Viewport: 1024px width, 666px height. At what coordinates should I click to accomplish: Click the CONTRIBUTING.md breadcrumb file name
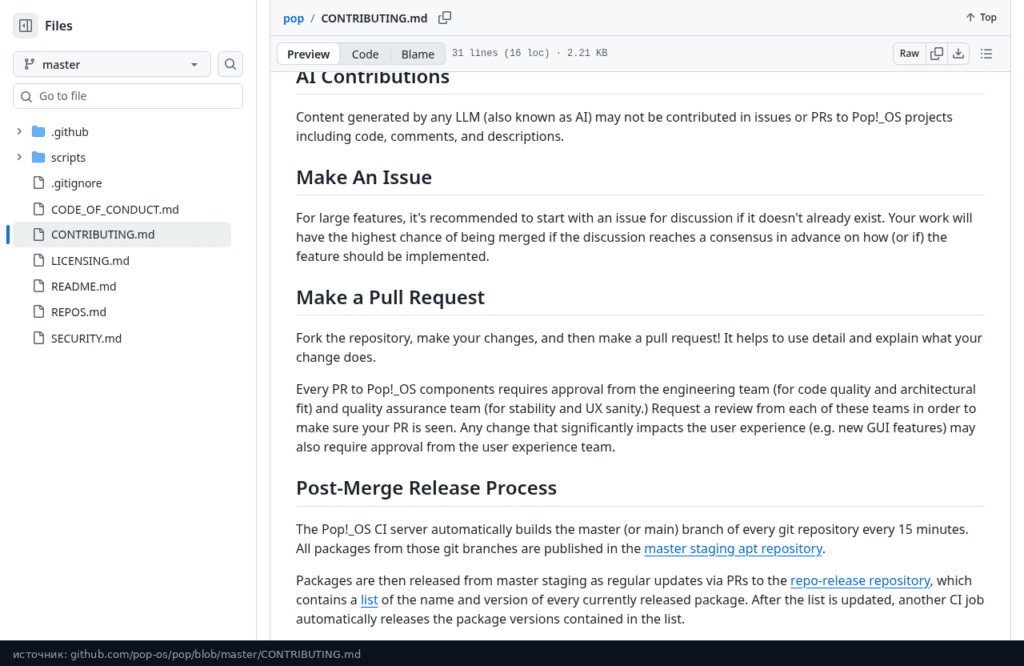coord(374,18)
